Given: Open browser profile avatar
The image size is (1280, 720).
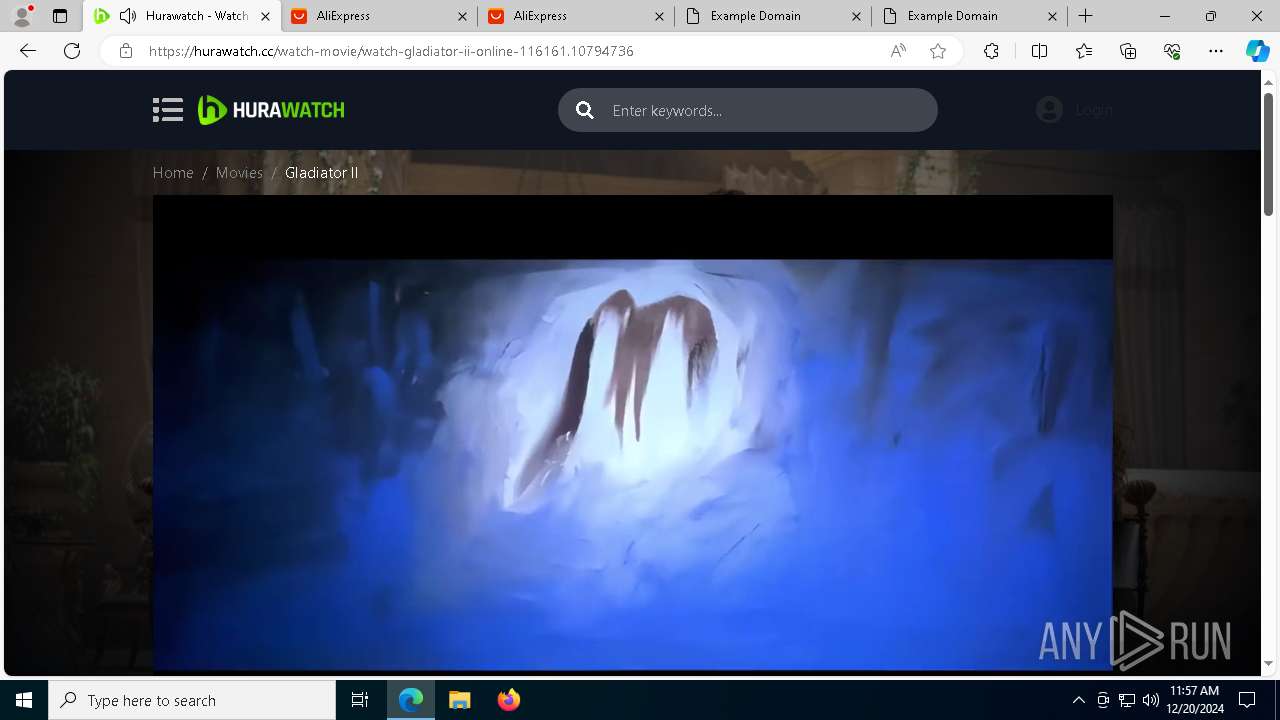Looking at the screenshot, I should pyautogui.click(x=22, y=16).
